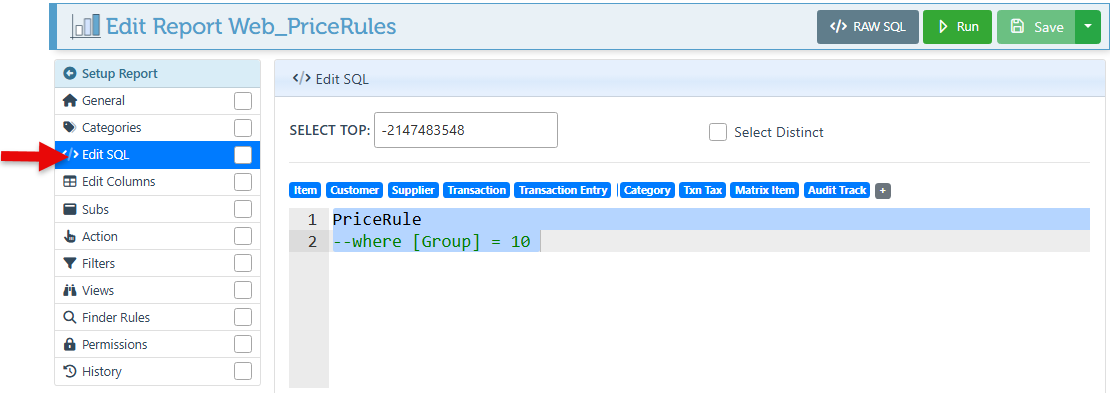
Task: Insert the Transaction table tag
Action: coord(476,190)
